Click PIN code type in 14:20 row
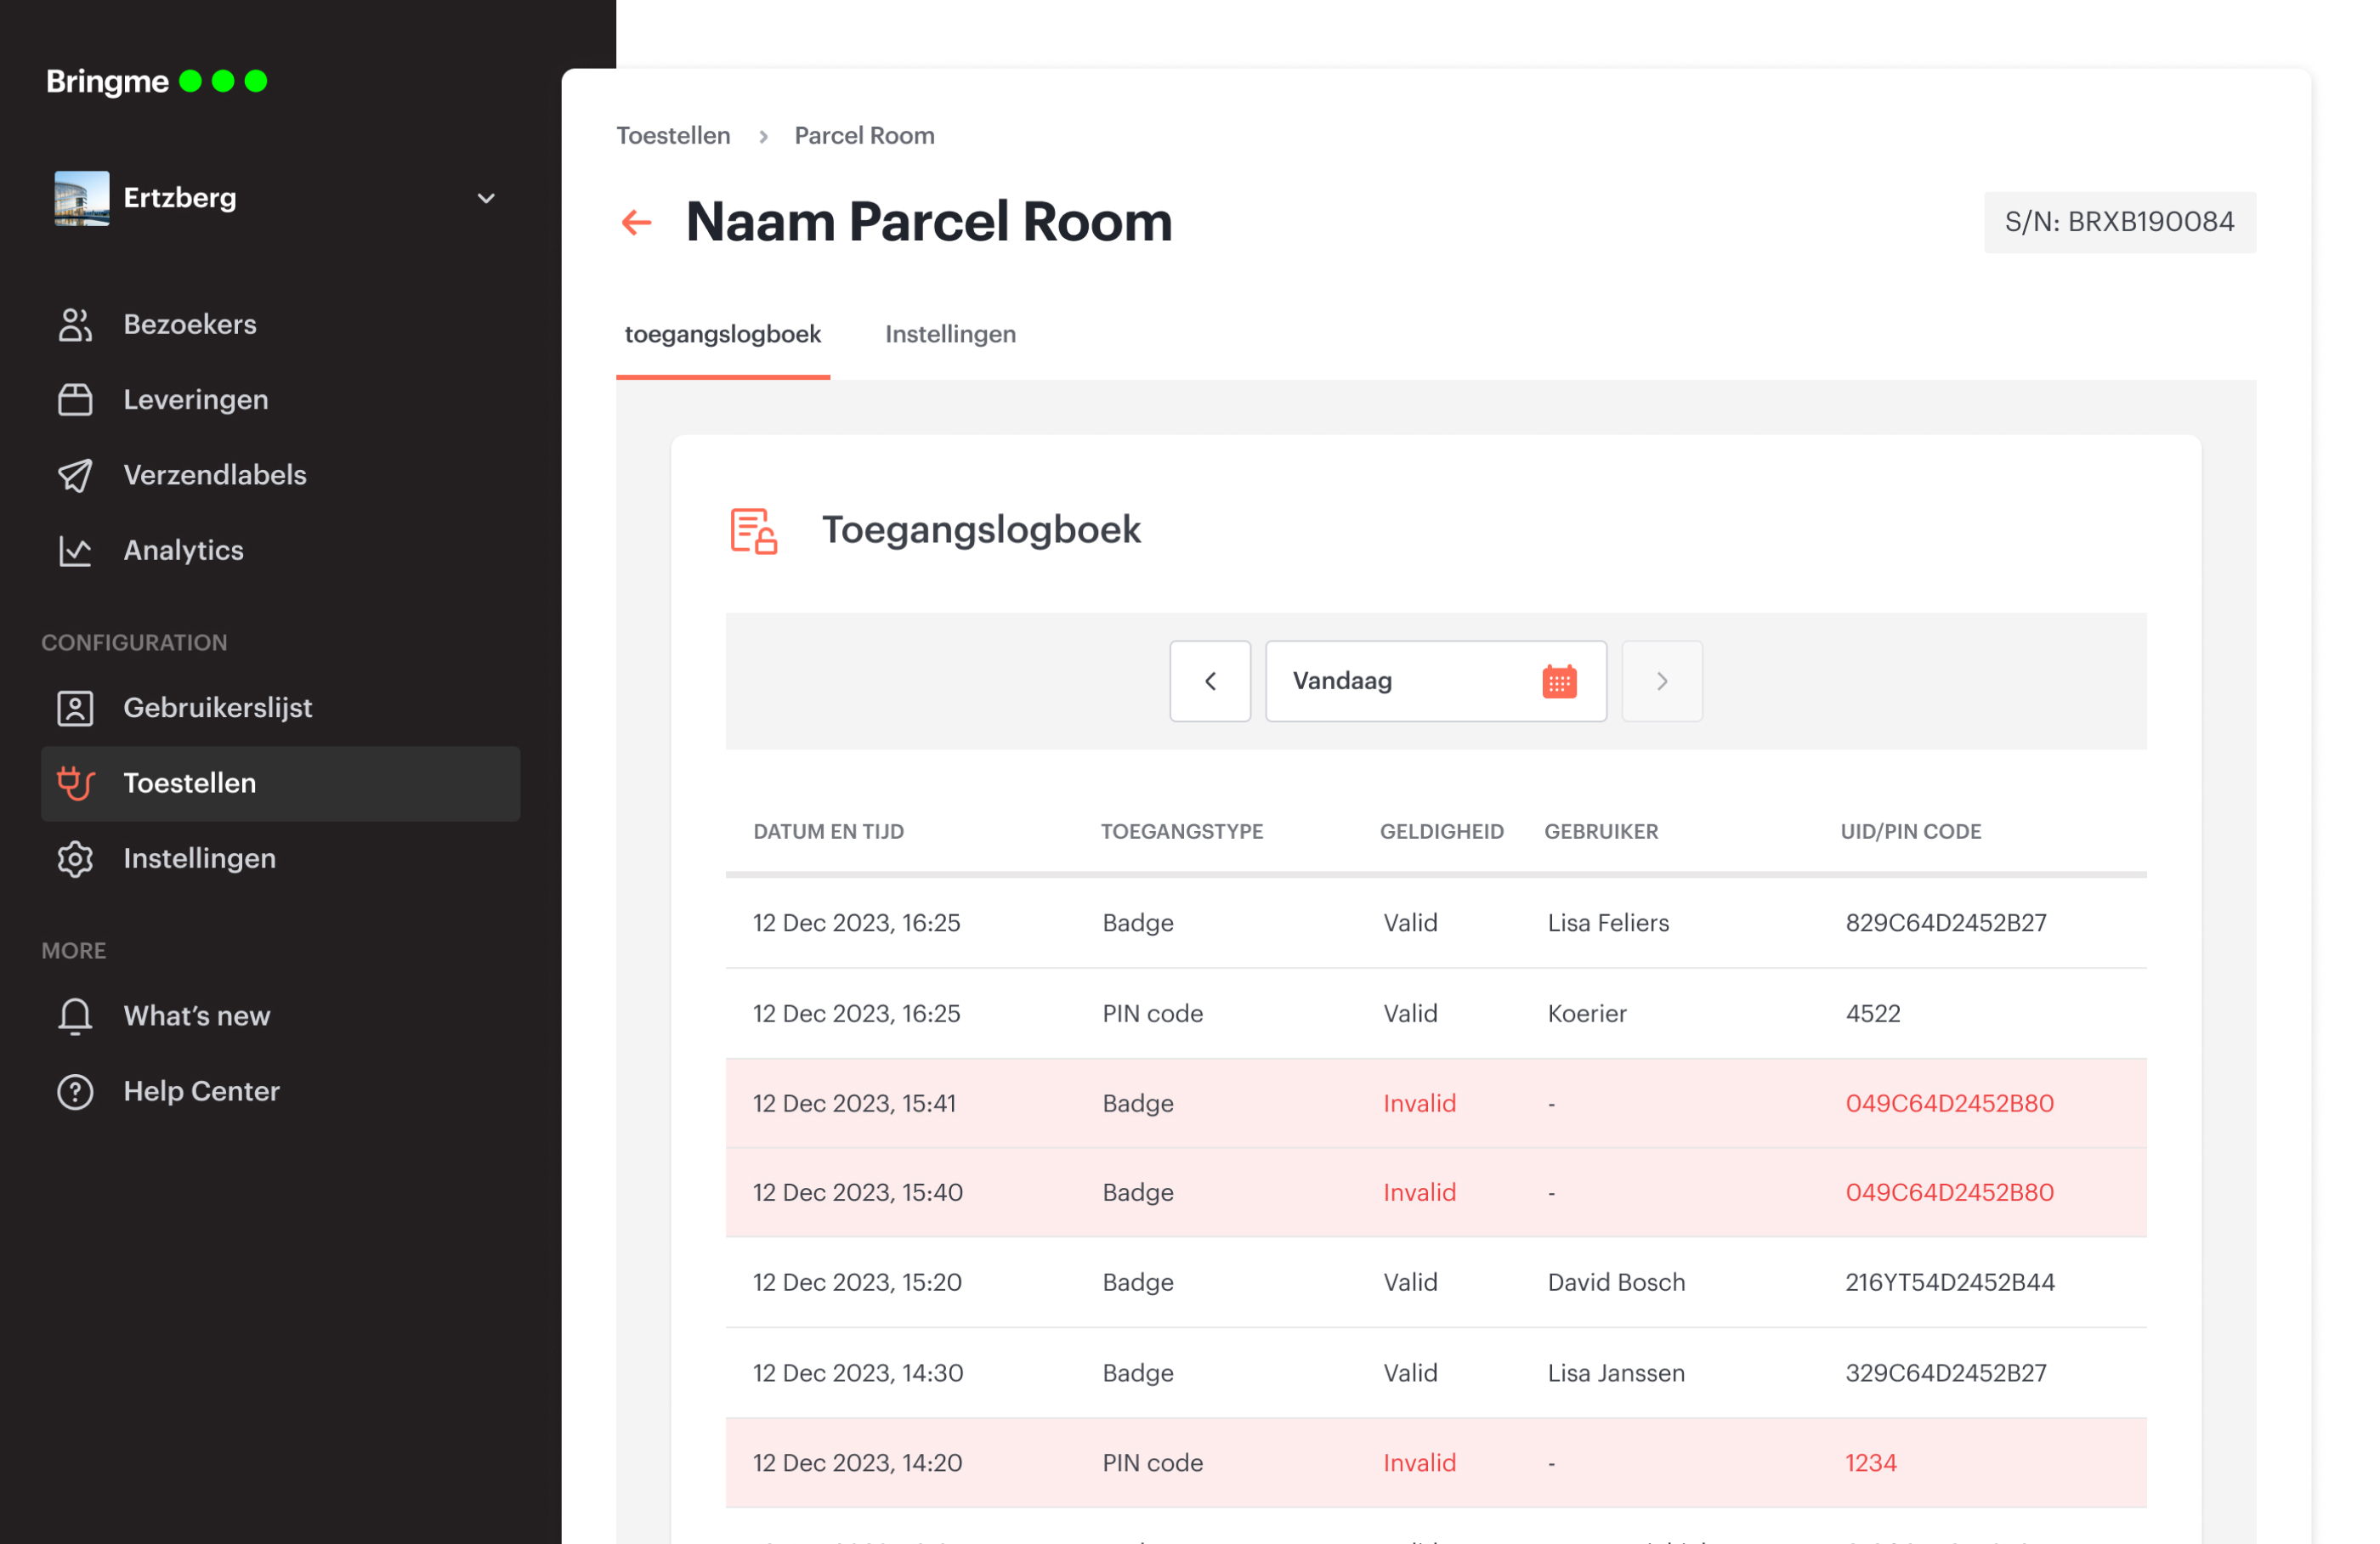The width and height of the screenshot is (2380, 1544). 1152,1463
